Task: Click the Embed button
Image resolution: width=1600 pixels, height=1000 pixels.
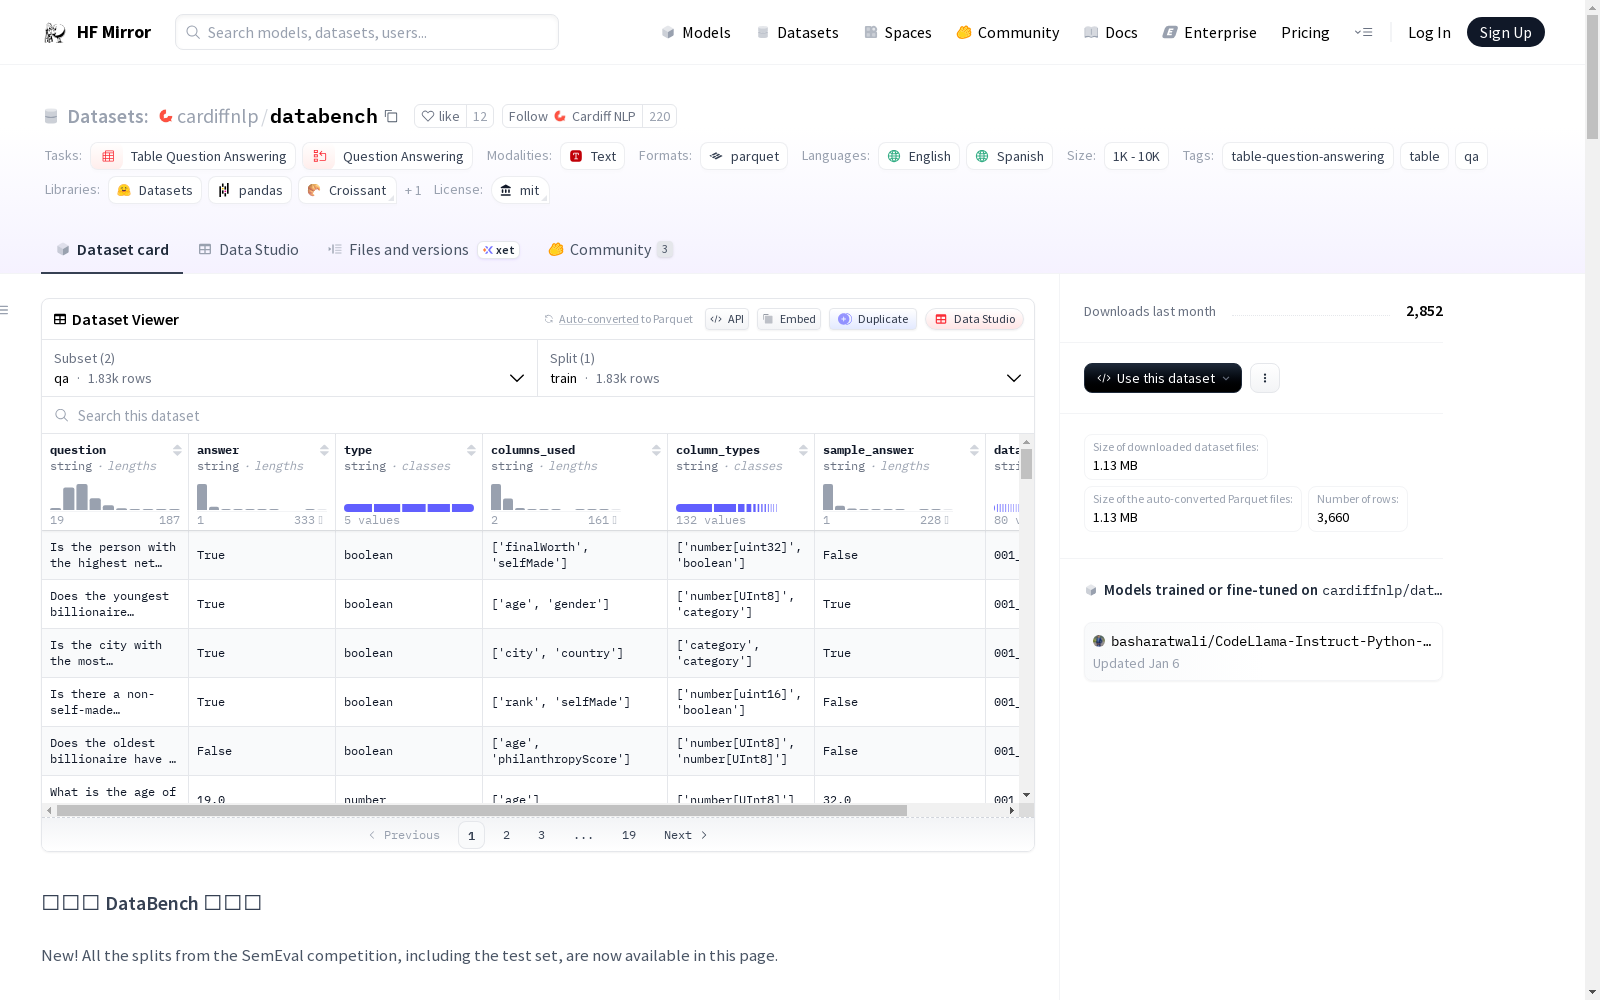Action: 789,319
